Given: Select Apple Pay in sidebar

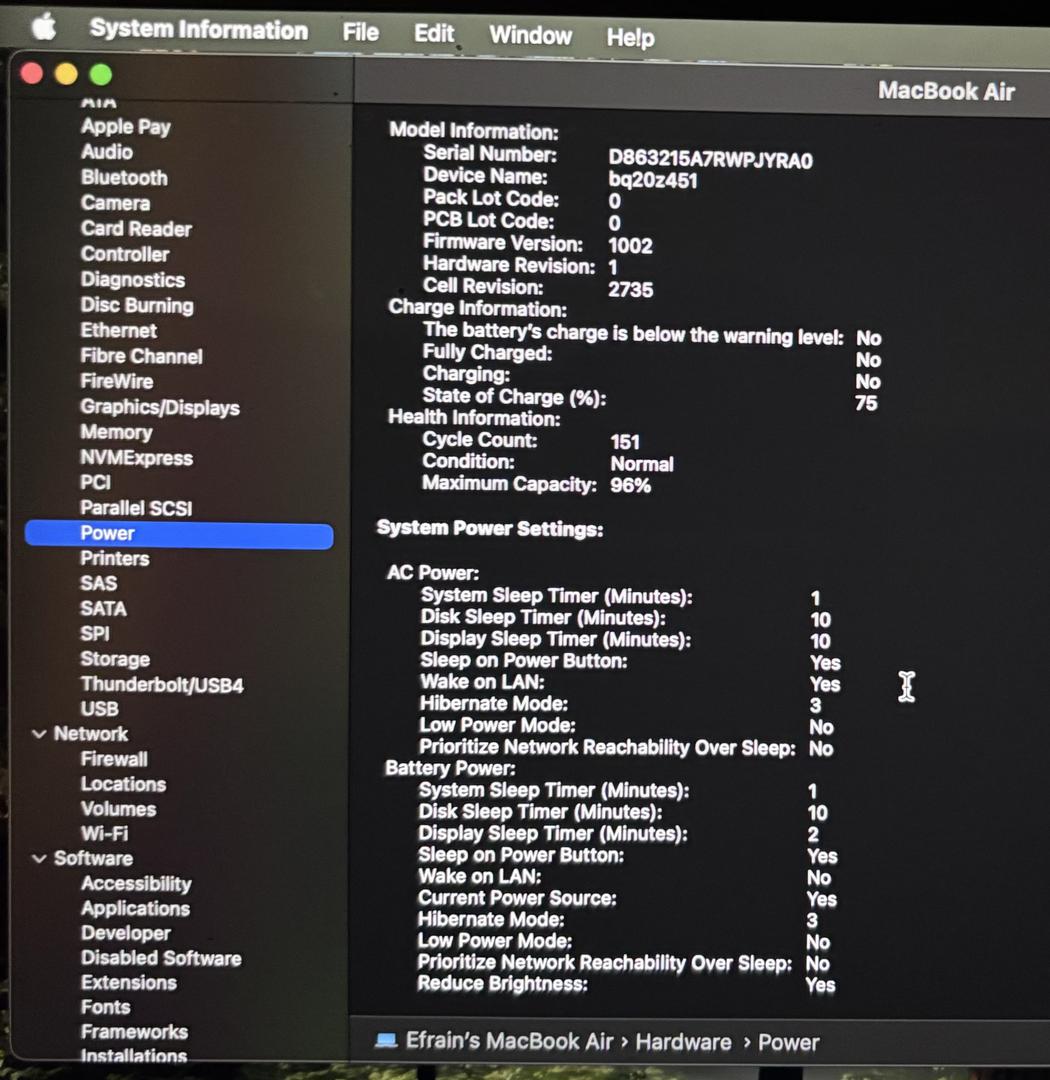Looking at the screenshot, I should click(125, 127).
